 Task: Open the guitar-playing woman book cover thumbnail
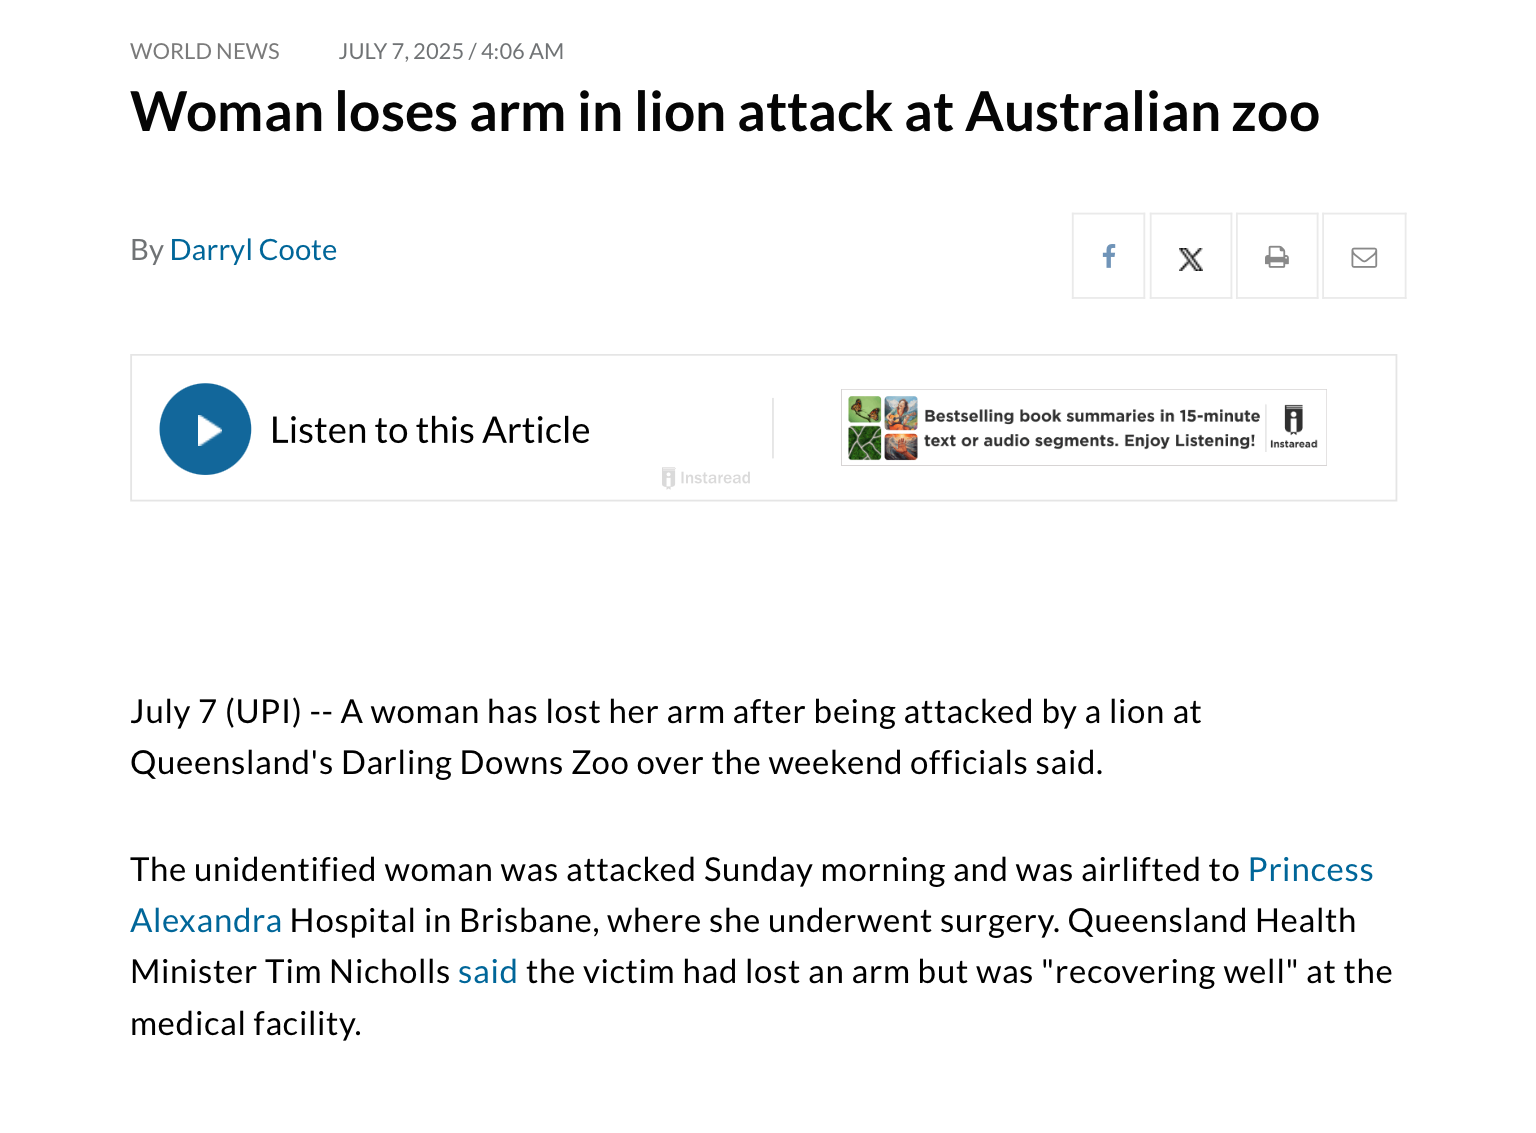point(901,411)
